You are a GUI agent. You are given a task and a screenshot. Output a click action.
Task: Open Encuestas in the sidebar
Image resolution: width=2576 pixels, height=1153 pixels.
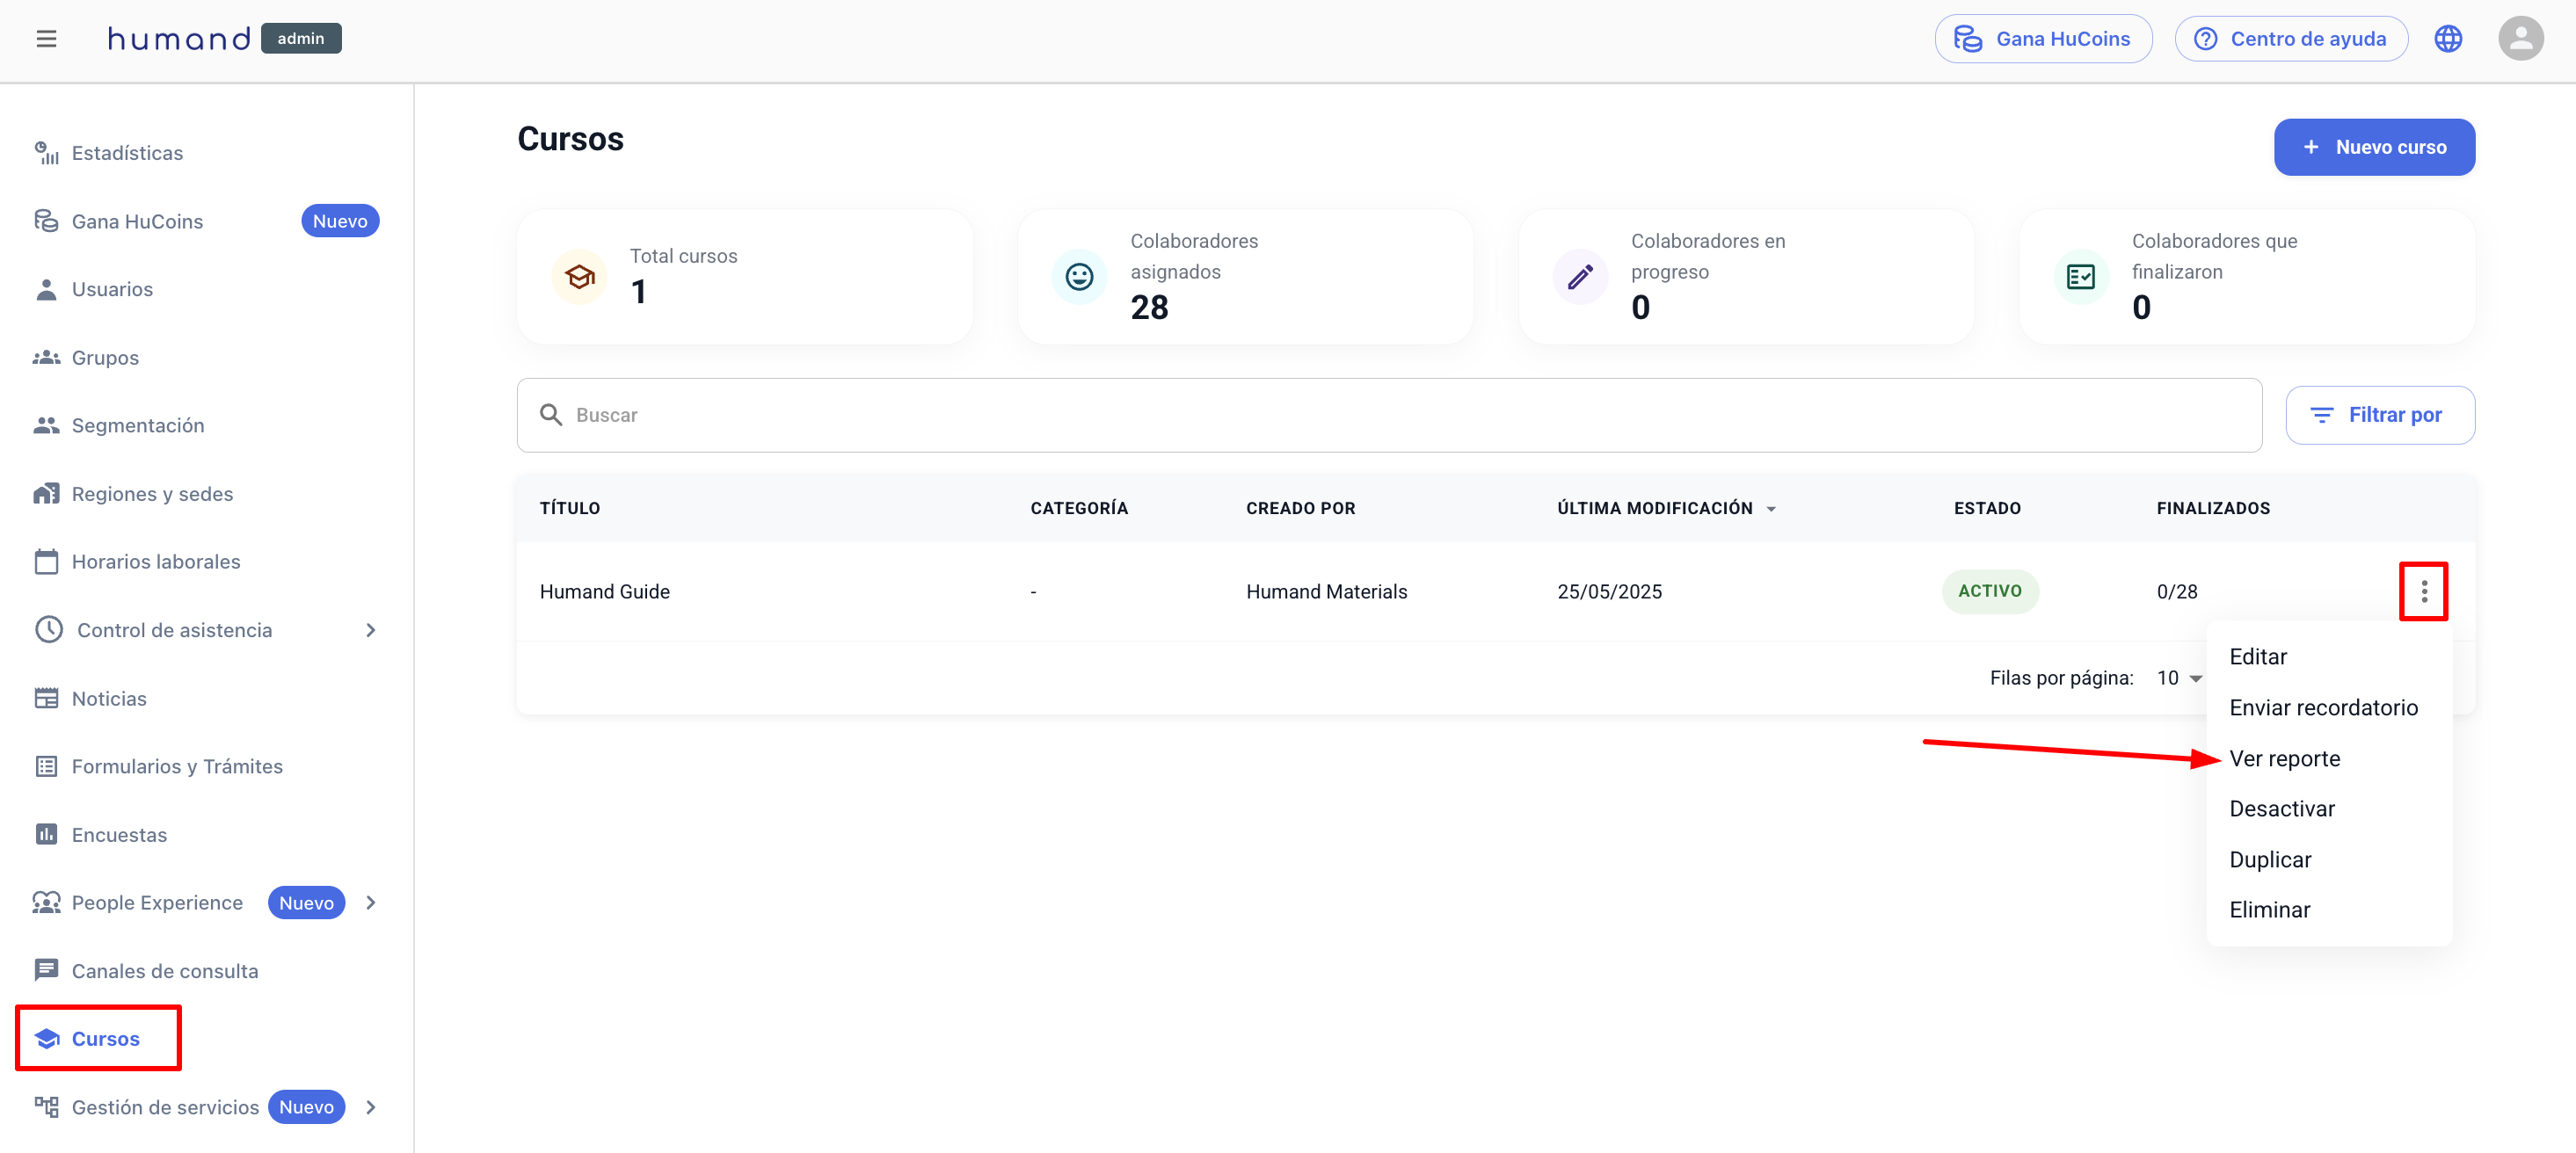(119, 834)
